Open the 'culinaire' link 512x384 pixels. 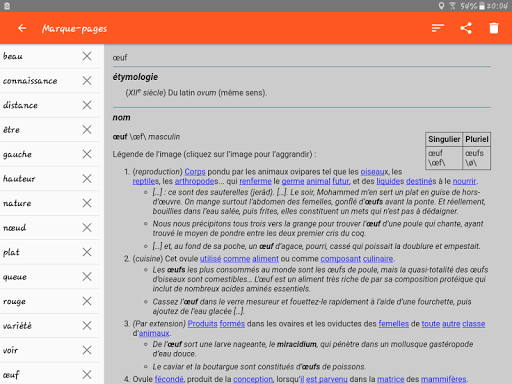click(x=378, y=259)
